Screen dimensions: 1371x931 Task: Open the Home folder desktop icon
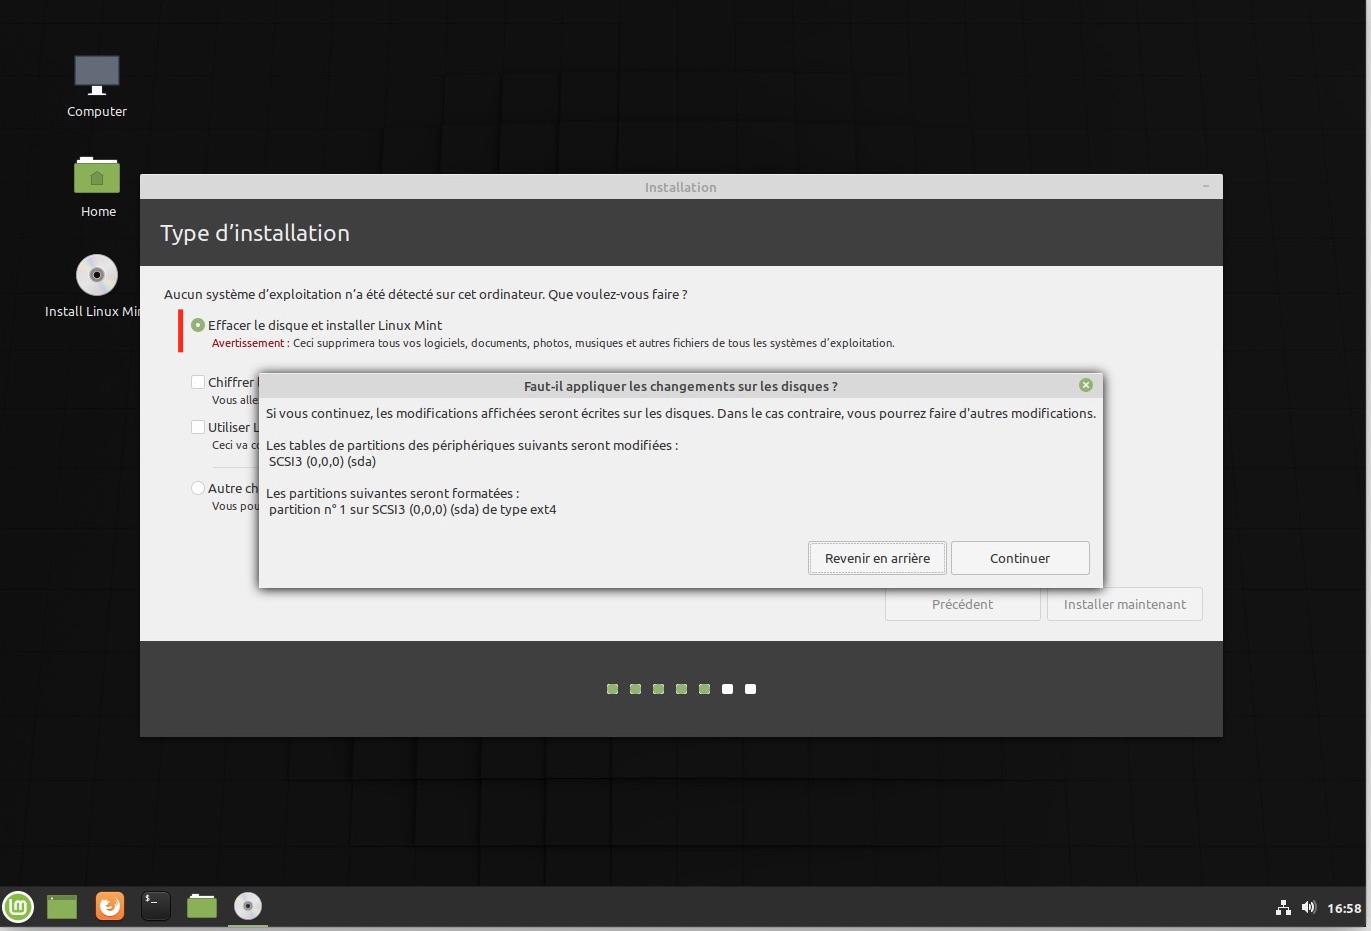pyautogui.click(x=97, y=177)
